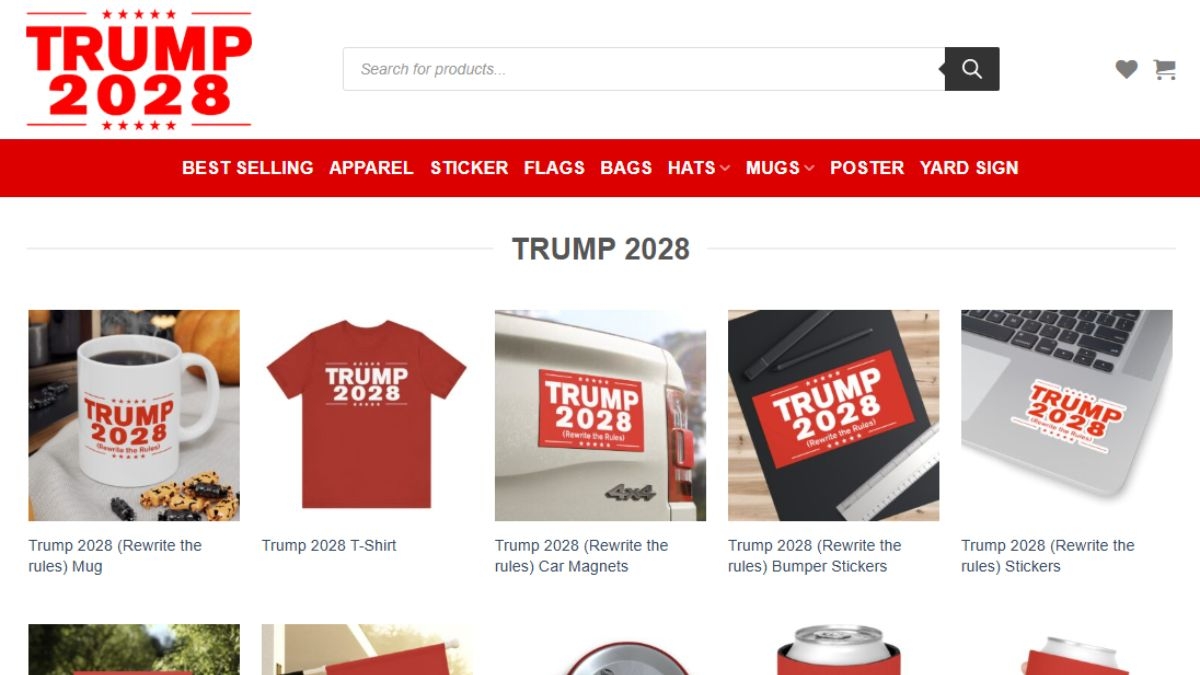1200x675 pixels.
Task: Open the Flags category
Action: (x=554, y=168)
